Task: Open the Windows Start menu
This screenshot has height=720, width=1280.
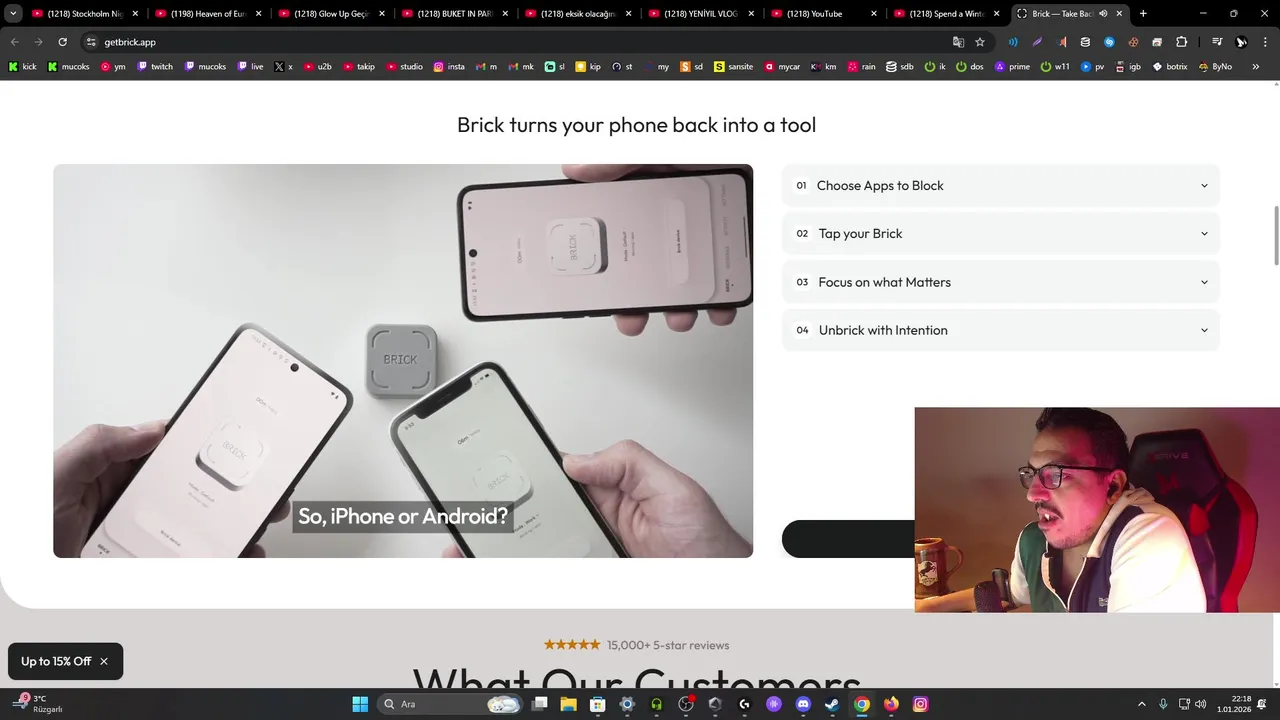Action: coord(360,704)
